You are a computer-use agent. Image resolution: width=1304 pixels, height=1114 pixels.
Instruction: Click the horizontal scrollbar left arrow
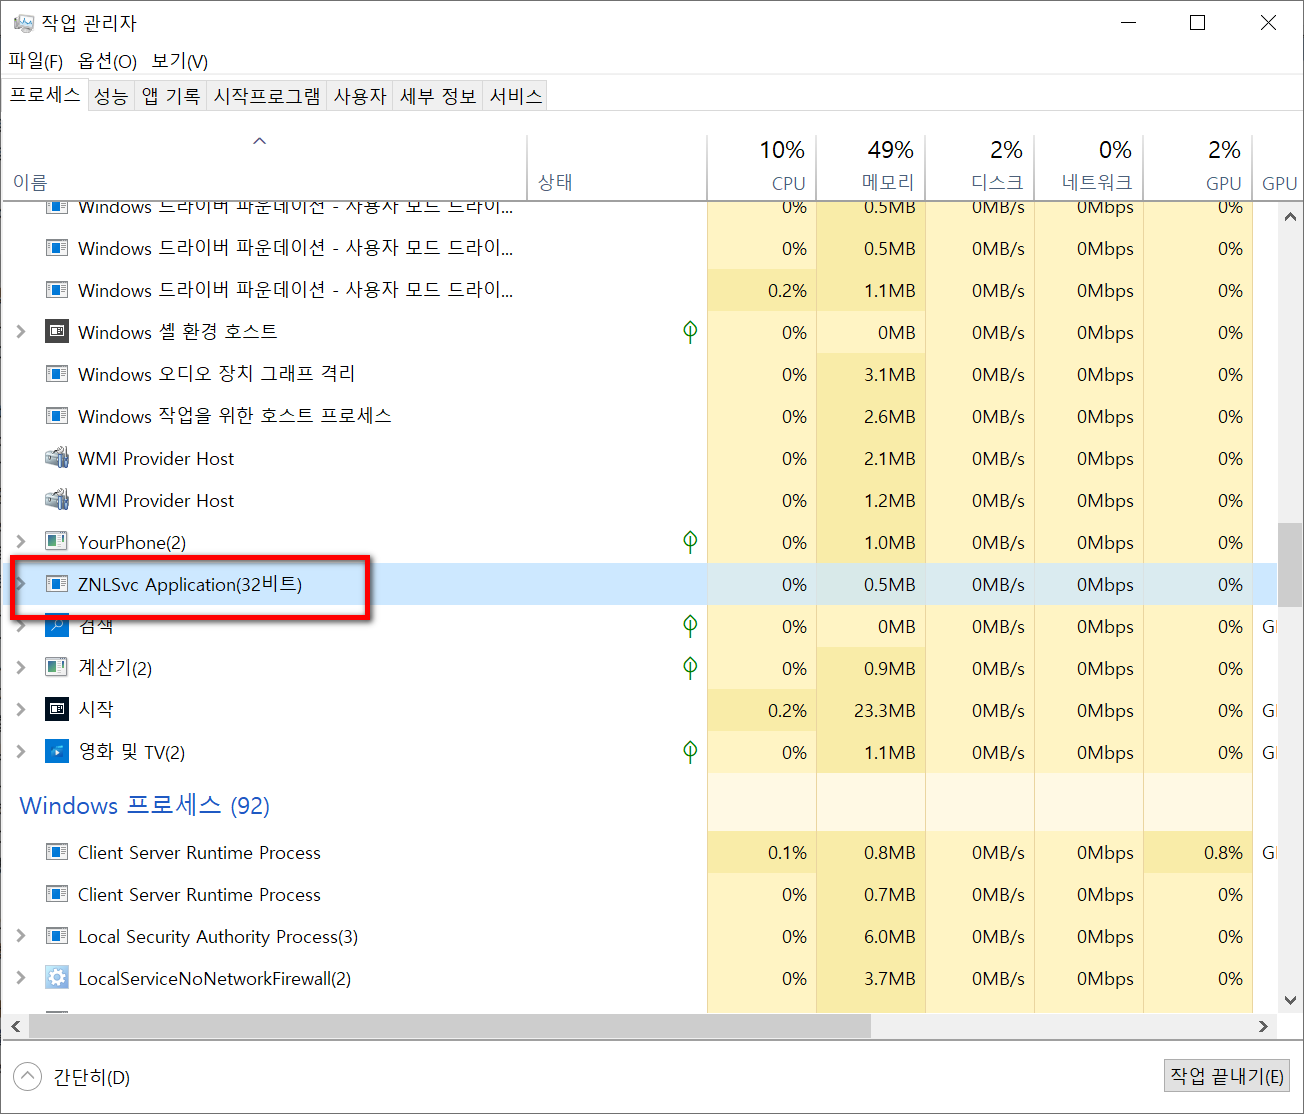pyautogui.click(x=15, y=1026)
